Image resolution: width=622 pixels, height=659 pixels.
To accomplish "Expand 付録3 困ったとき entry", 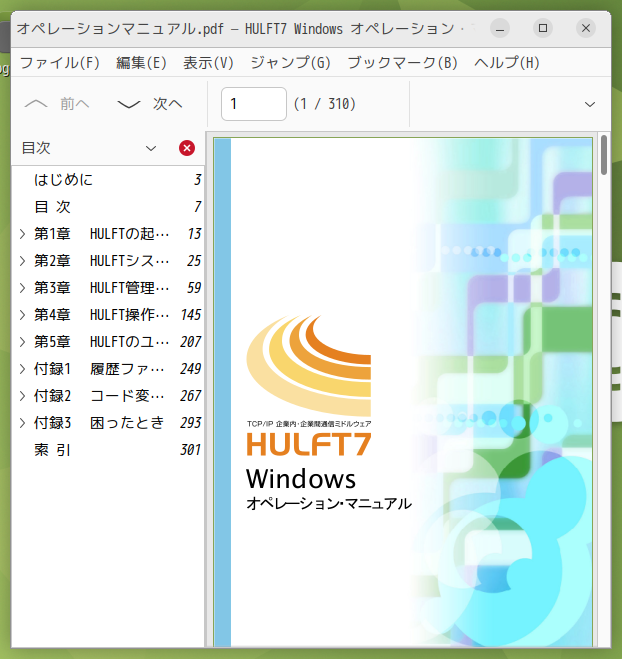I will [x=23, y=423].
